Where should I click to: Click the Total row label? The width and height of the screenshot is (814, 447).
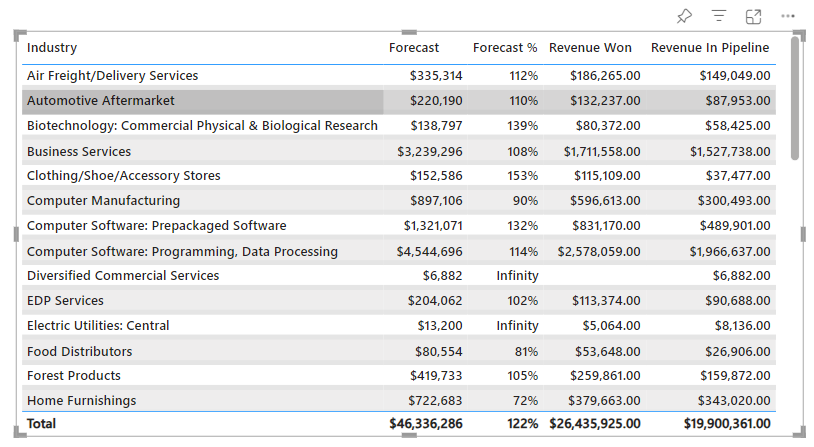click(x=42, y=424)
